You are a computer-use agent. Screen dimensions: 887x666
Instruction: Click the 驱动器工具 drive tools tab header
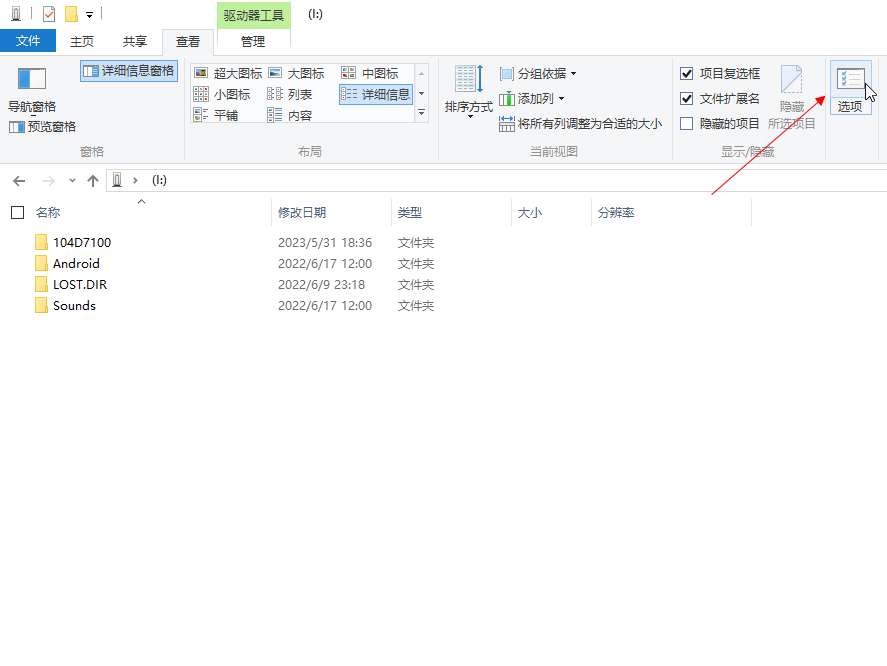click(x=253, y=15)
